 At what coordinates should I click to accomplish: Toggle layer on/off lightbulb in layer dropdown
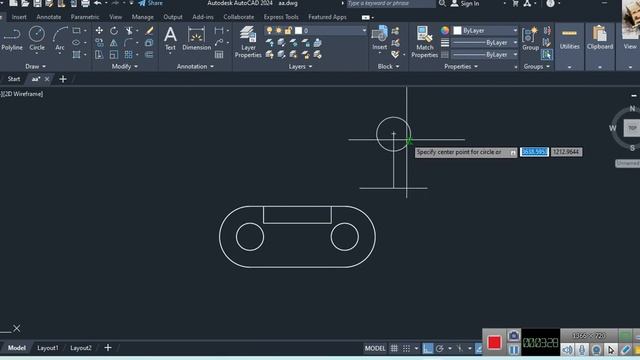[x=269, y=31]
